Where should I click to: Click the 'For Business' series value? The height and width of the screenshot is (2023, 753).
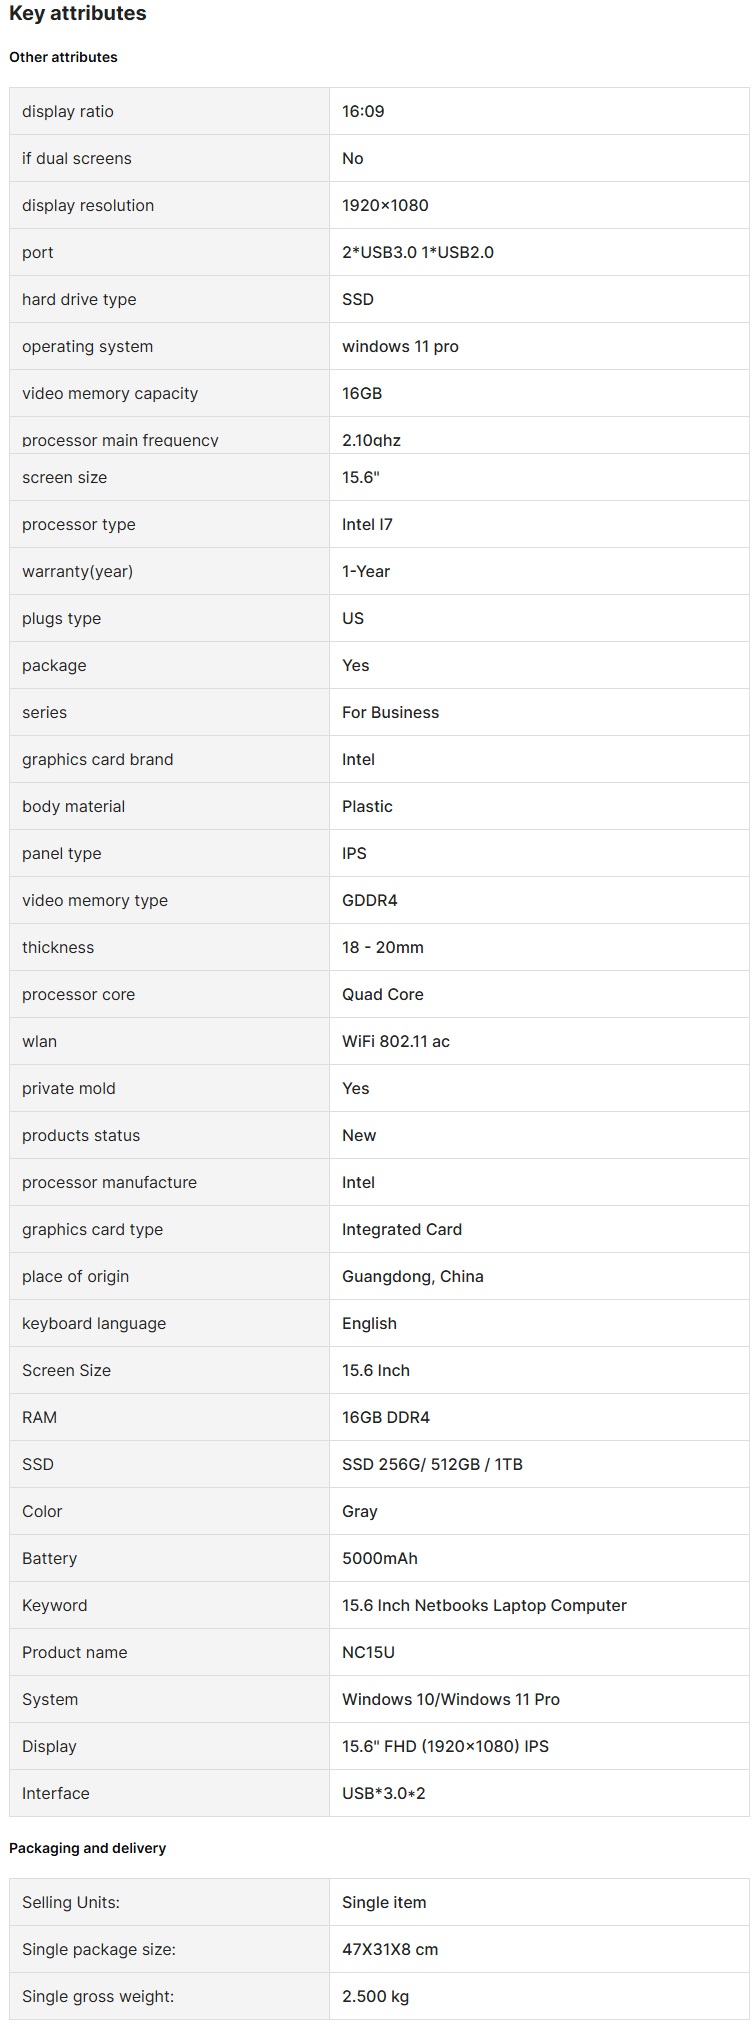tap(390, 712)
